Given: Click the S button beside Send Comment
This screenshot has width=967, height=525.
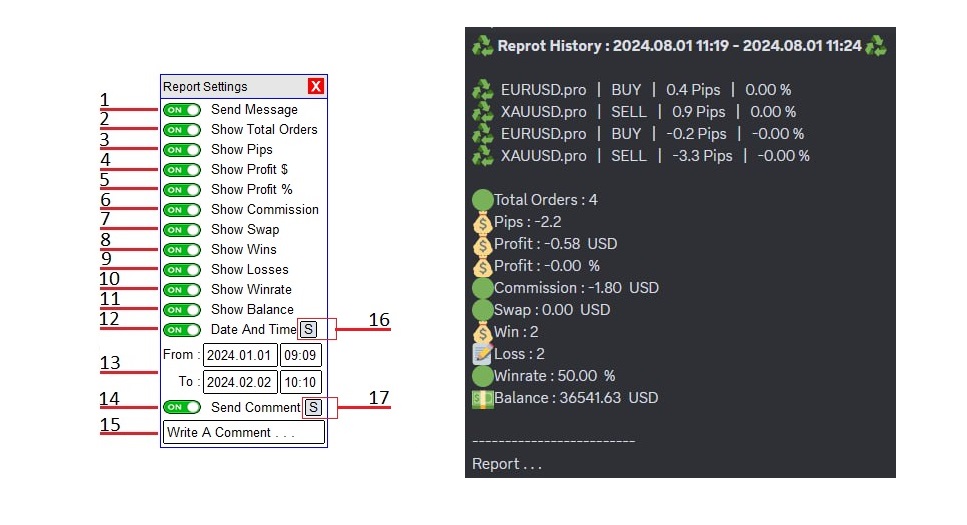Looking at the screenshot, I should coord(314,407).
